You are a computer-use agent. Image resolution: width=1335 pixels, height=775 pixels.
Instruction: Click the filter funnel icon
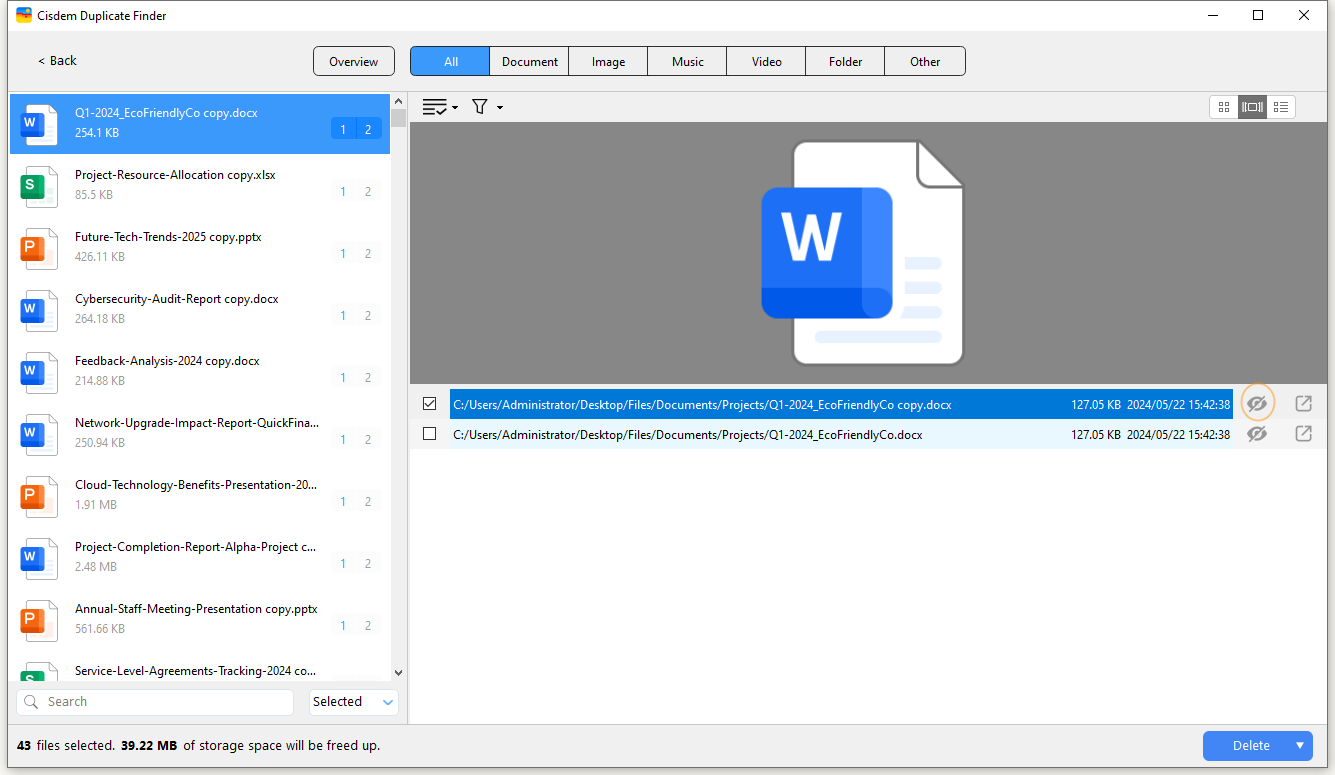click(x=480, y=107)
